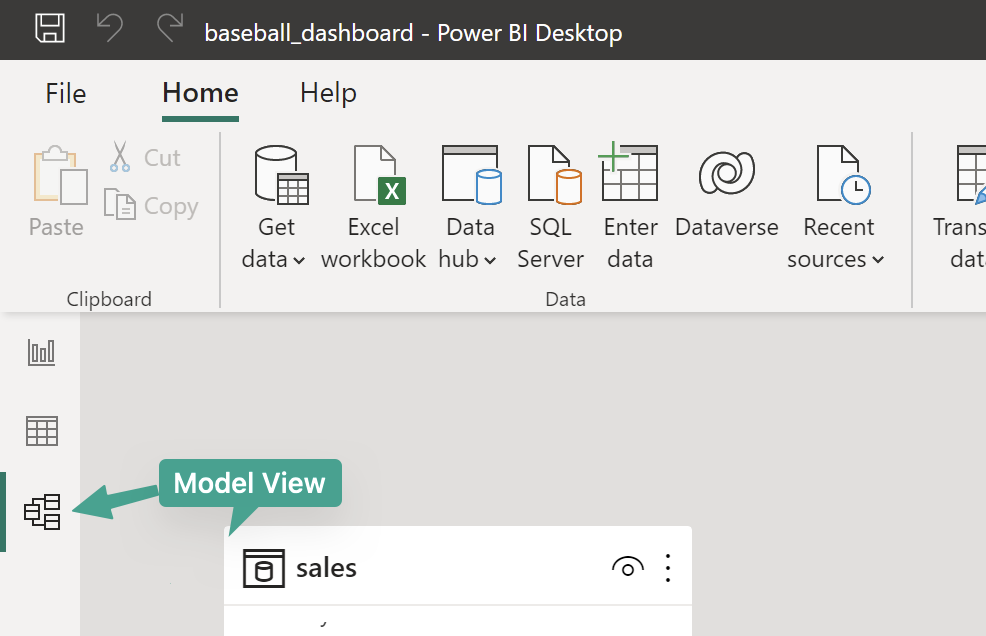
Task: Open Table view from the sidebar
Action: pos(41,431)
